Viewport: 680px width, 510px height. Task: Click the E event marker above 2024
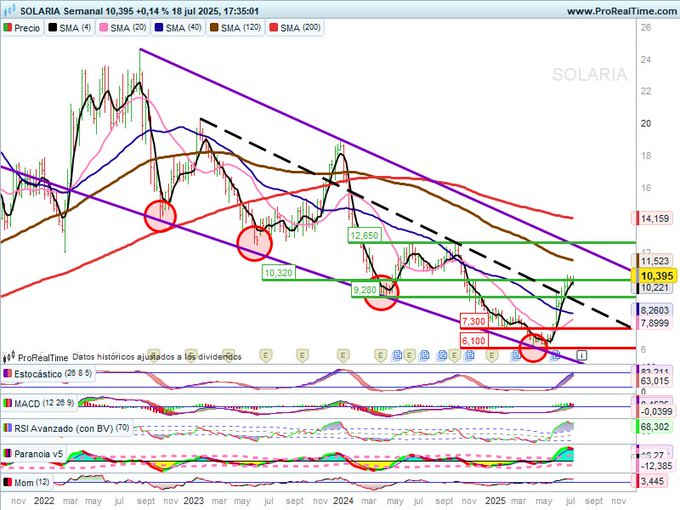[x=343, y=356]
